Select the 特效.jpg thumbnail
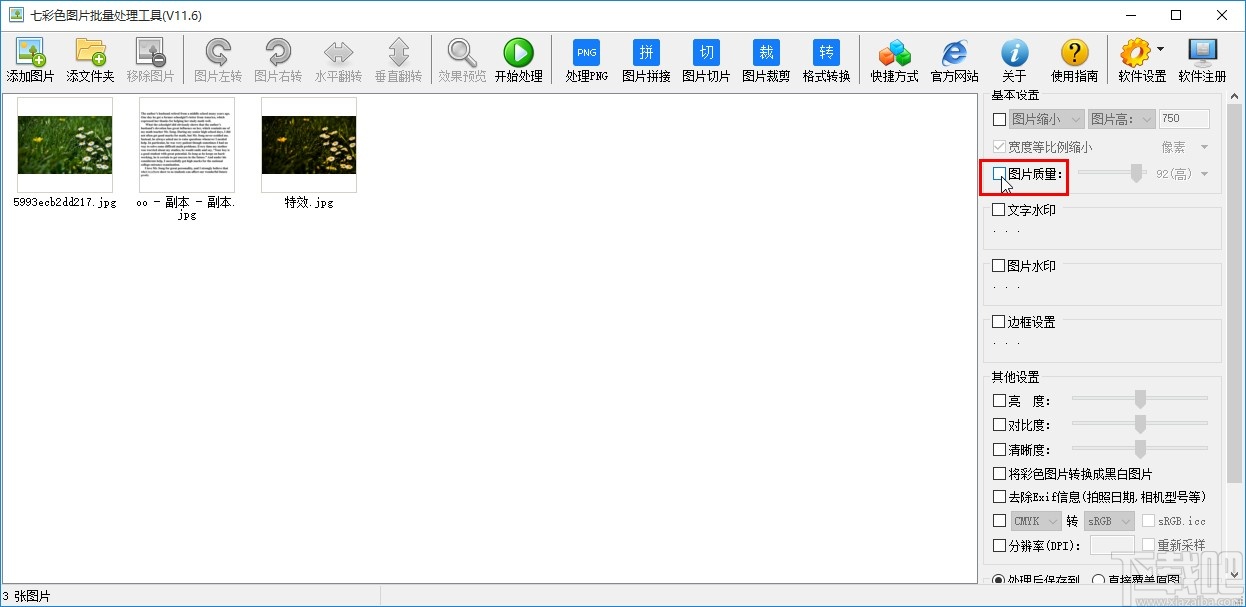This screenshot has width=1246, height=607. [309, 145]
